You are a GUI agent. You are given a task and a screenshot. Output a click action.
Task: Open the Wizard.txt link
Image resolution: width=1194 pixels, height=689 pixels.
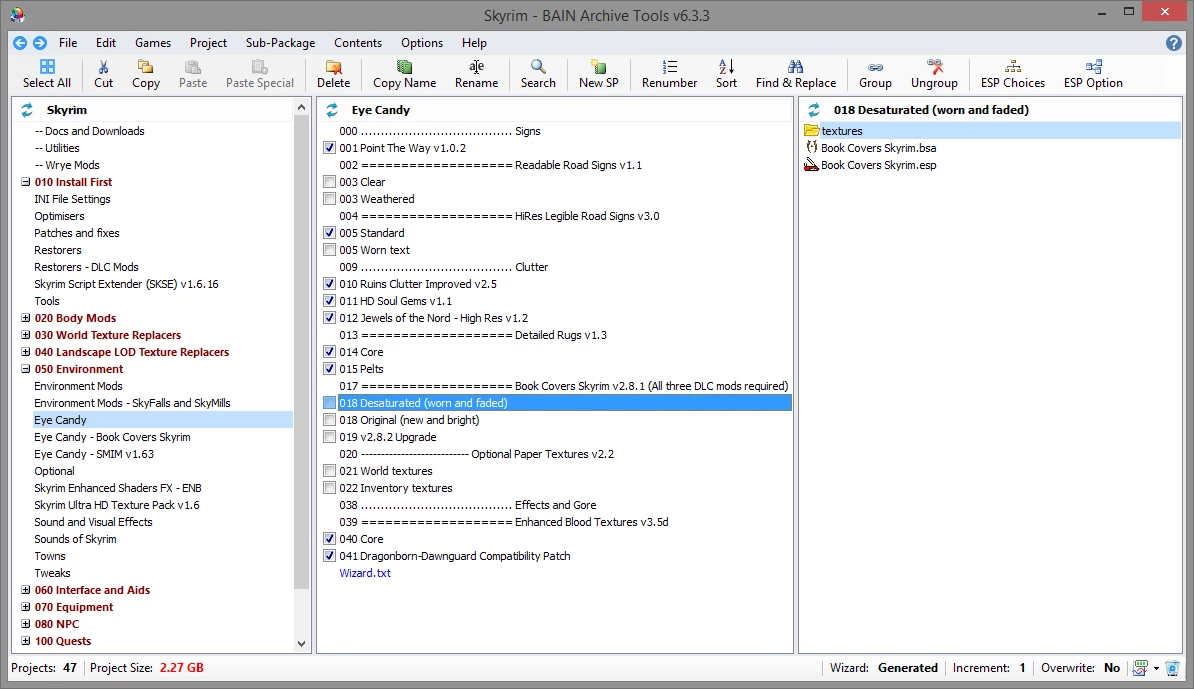coord(365,573)
